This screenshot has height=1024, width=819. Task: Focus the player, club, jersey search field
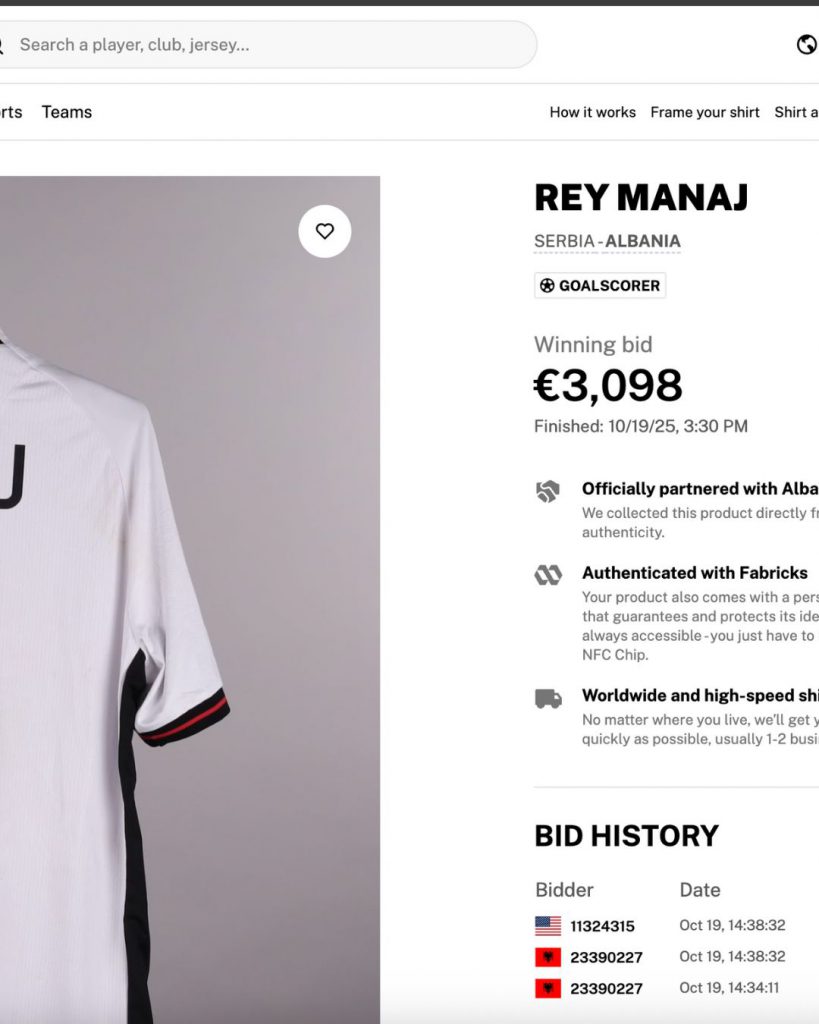pyautogui.click(x=270, y=45)
